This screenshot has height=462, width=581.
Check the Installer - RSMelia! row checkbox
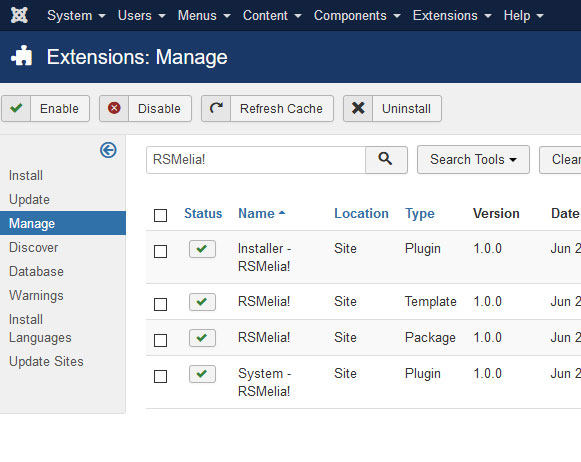tap(160, 251)
